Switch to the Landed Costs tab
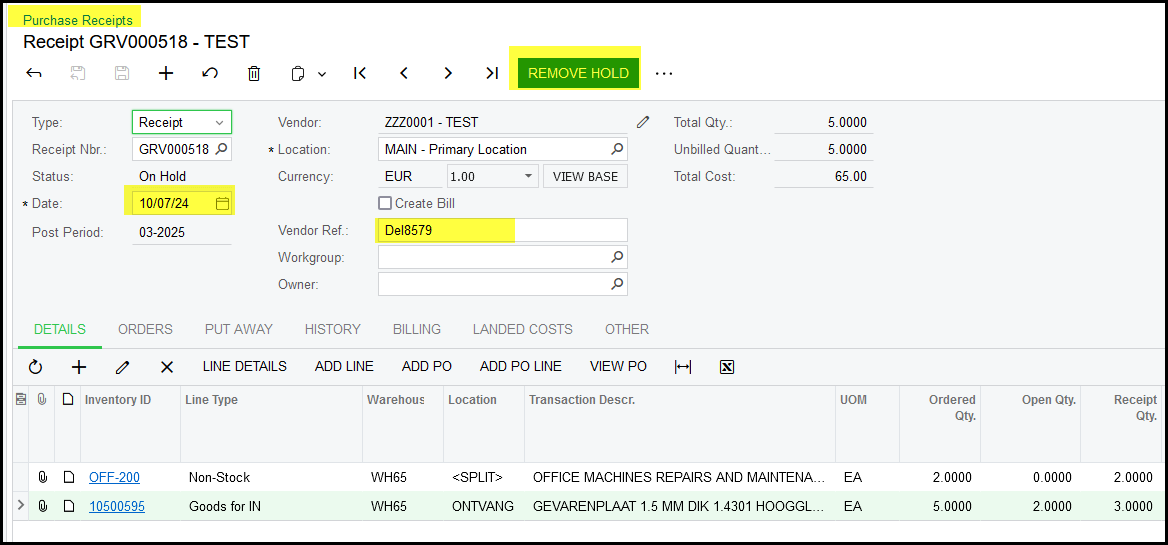The width and height of the screenshot is (1168, 545). (522, 329)
